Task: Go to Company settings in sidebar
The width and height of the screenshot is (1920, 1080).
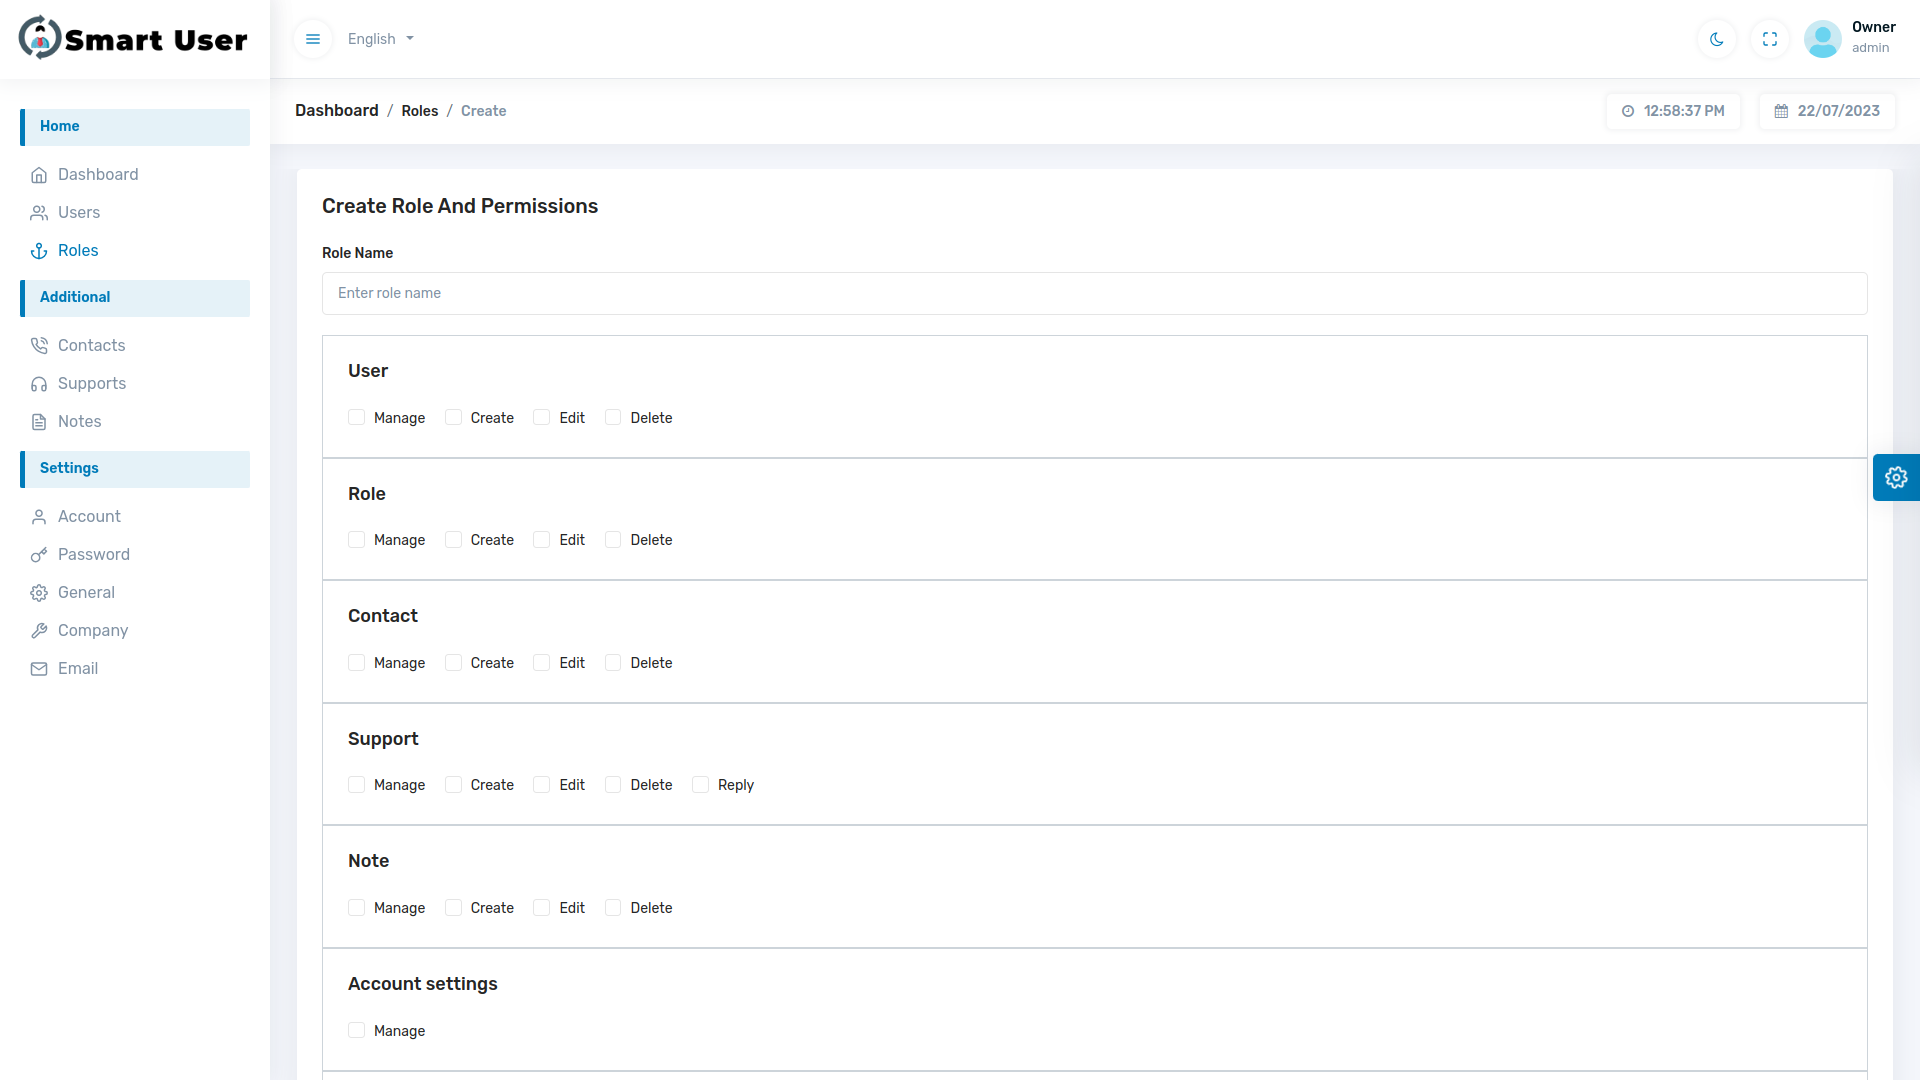Action: (93, 630)
